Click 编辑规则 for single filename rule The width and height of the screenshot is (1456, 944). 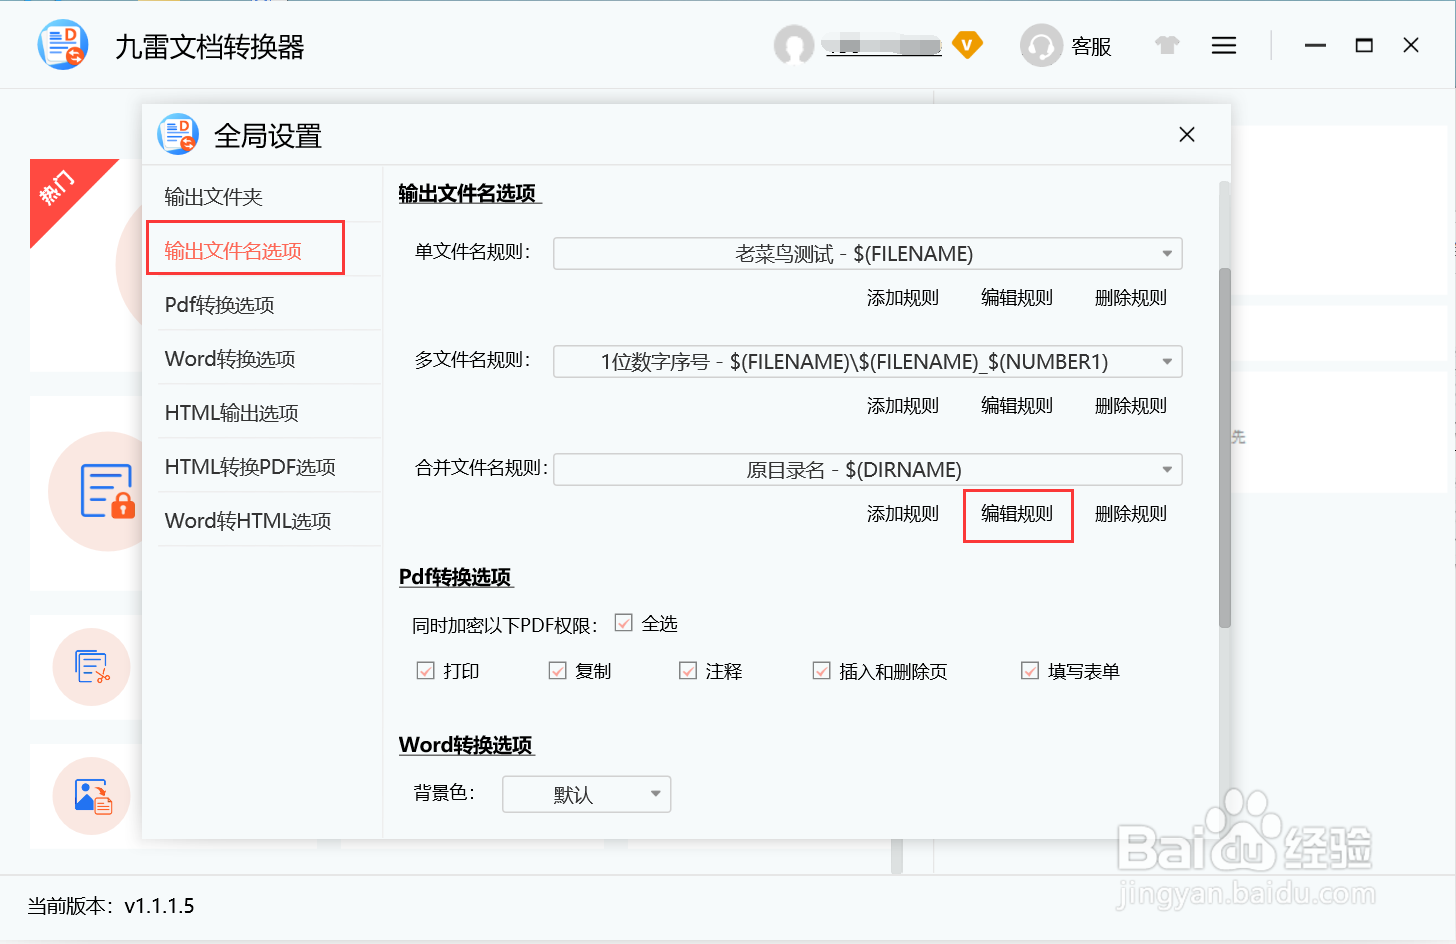tap(1017, 298)
